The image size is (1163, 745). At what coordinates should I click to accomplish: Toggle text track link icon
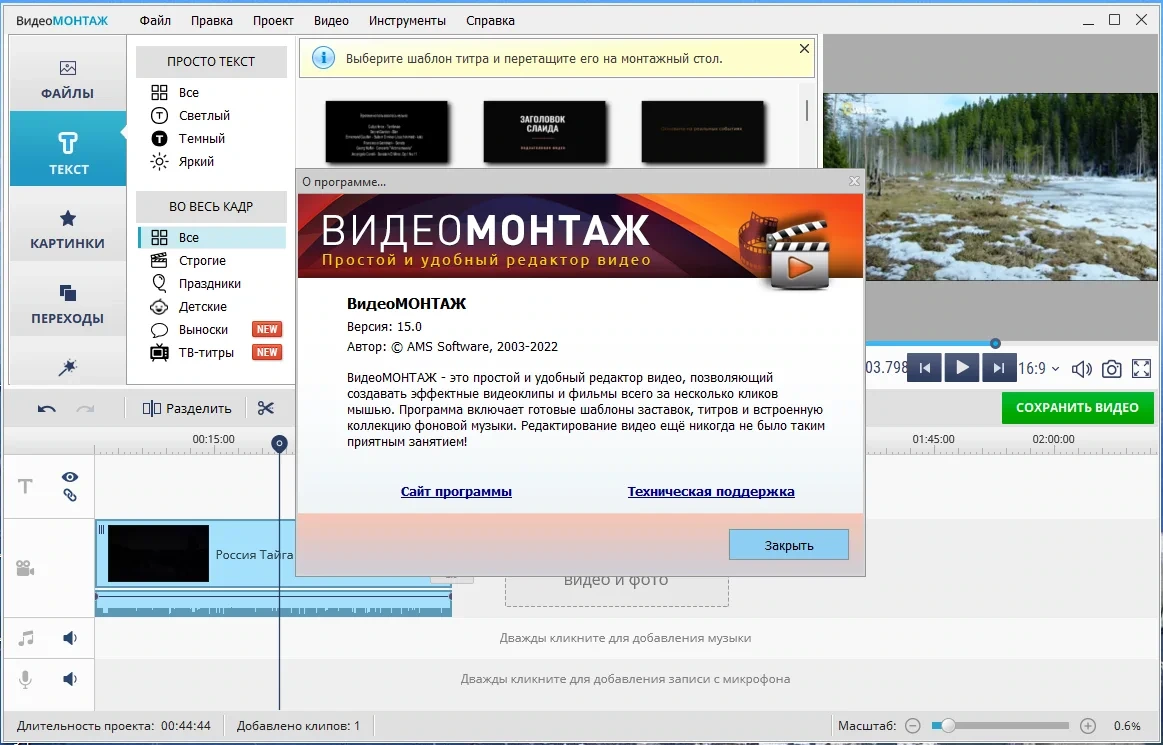tap(70, 496)
